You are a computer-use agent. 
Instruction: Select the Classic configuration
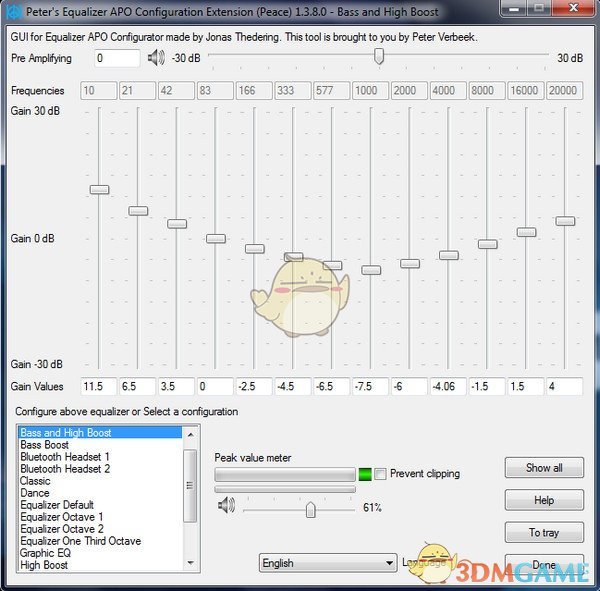coord(100,481)
